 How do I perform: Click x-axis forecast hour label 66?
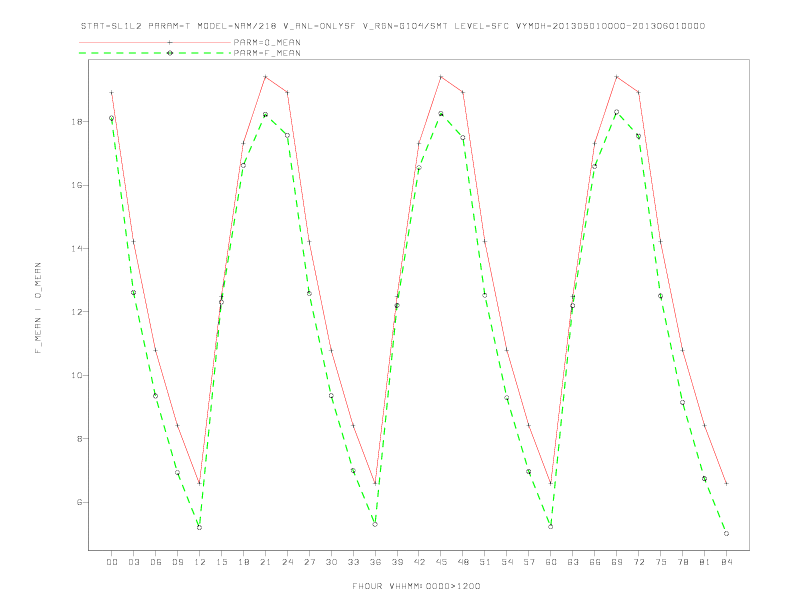click(x=595, y=562)
